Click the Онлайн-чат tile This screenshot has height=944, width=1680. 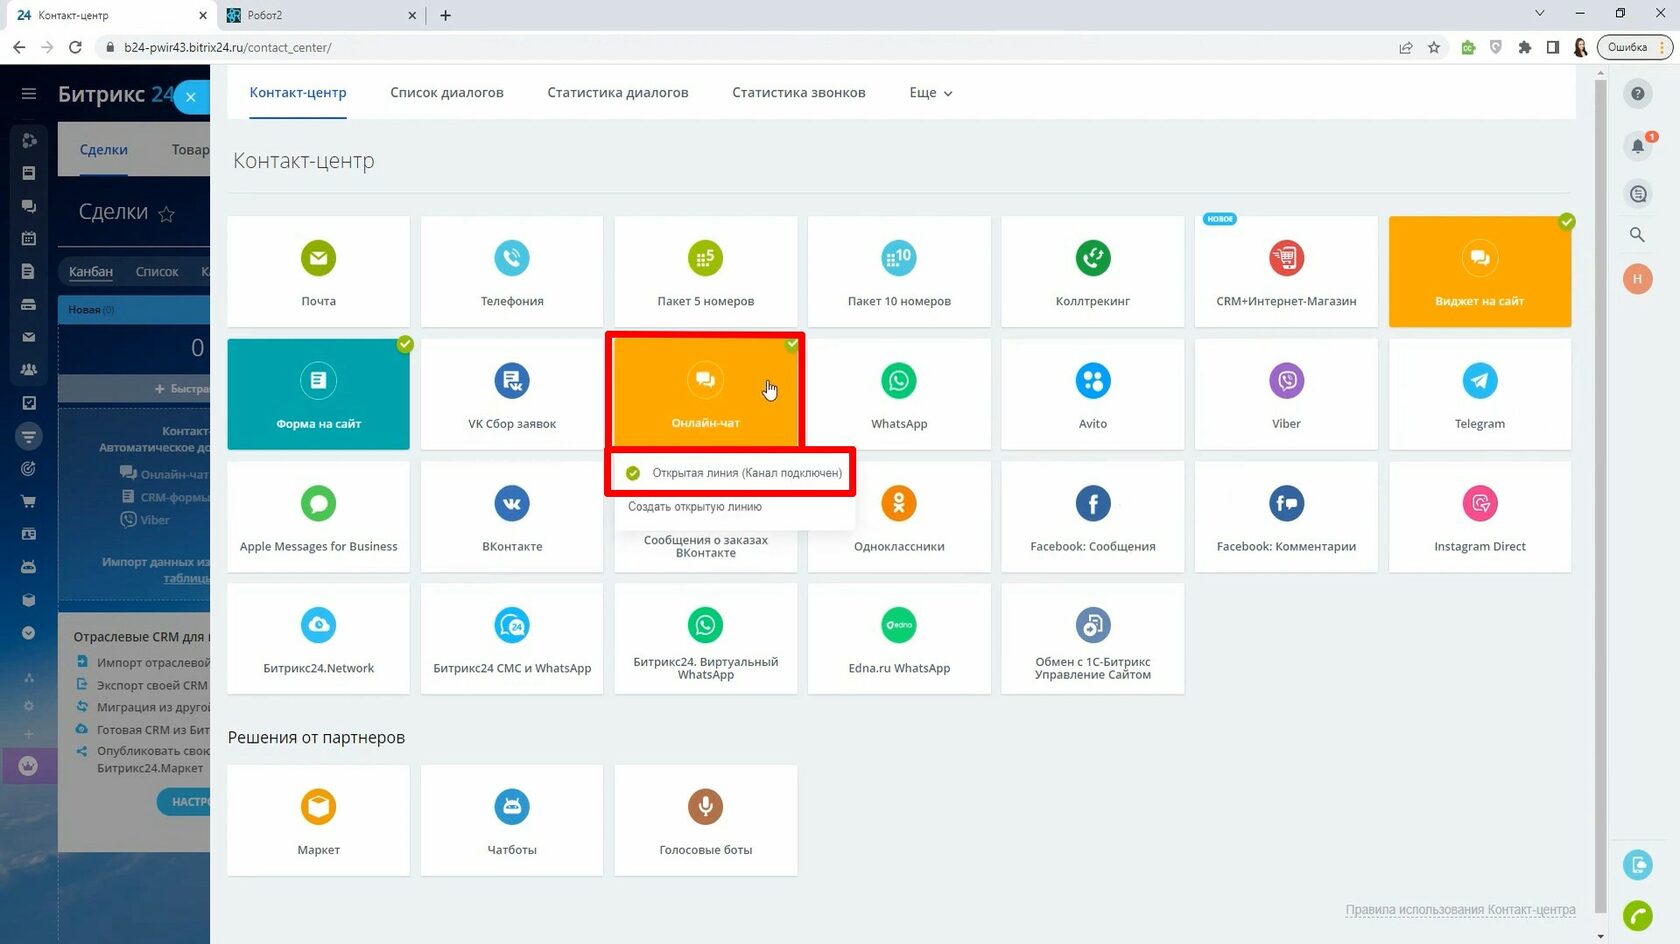point(706,392)
